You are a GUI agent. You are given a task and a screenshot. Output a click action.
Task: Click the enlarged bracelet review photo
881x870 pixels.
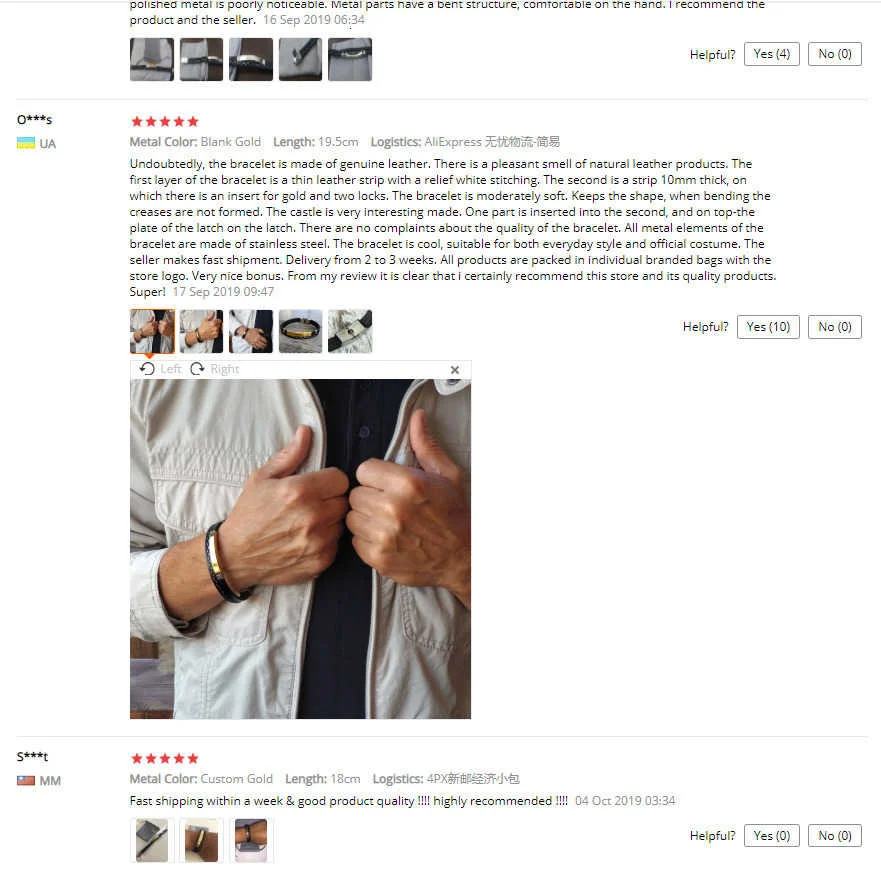tap(300, 549)
